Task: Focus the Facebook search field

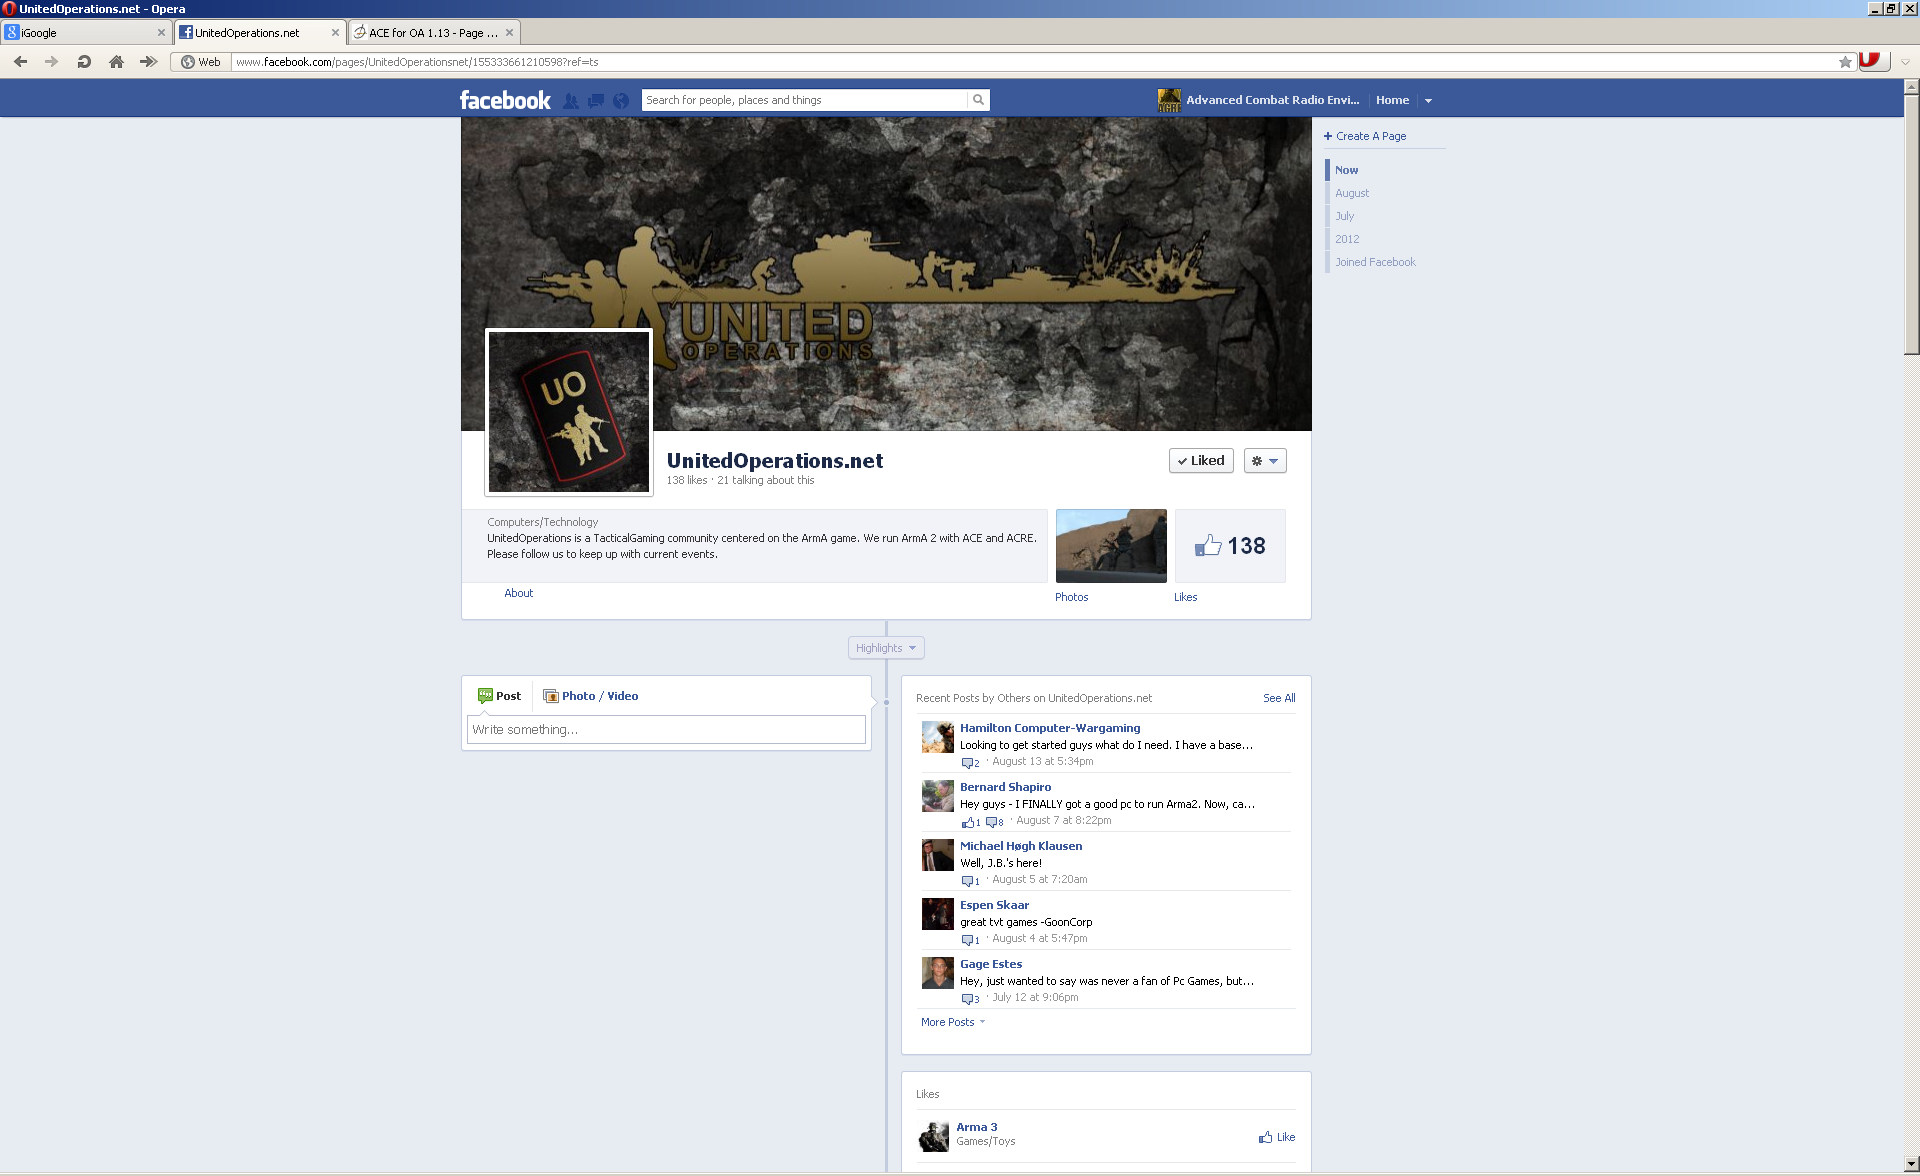Action: point(804,100)
